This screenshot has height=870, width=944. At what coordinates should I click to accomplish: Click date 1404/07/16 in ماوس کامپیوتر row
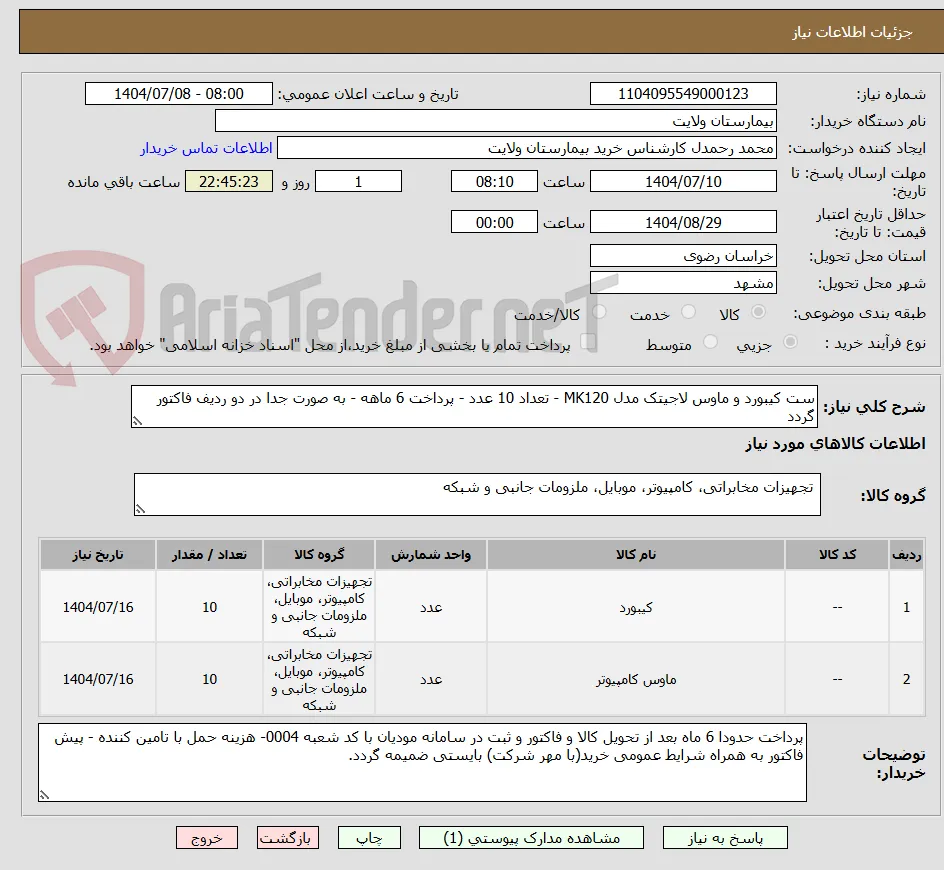tap(98, 679)
